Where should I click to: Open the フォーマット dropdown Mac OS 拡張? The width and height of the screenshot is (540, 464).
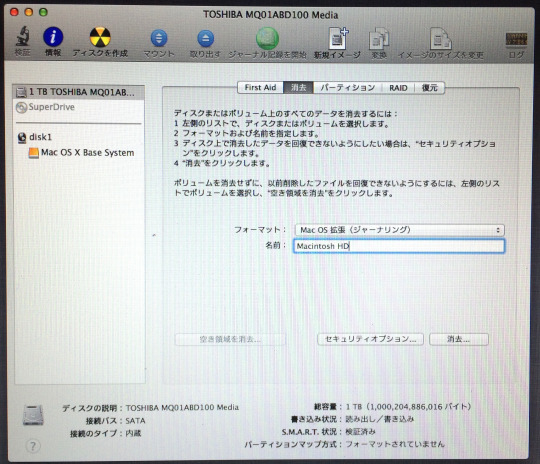[400, 230]
